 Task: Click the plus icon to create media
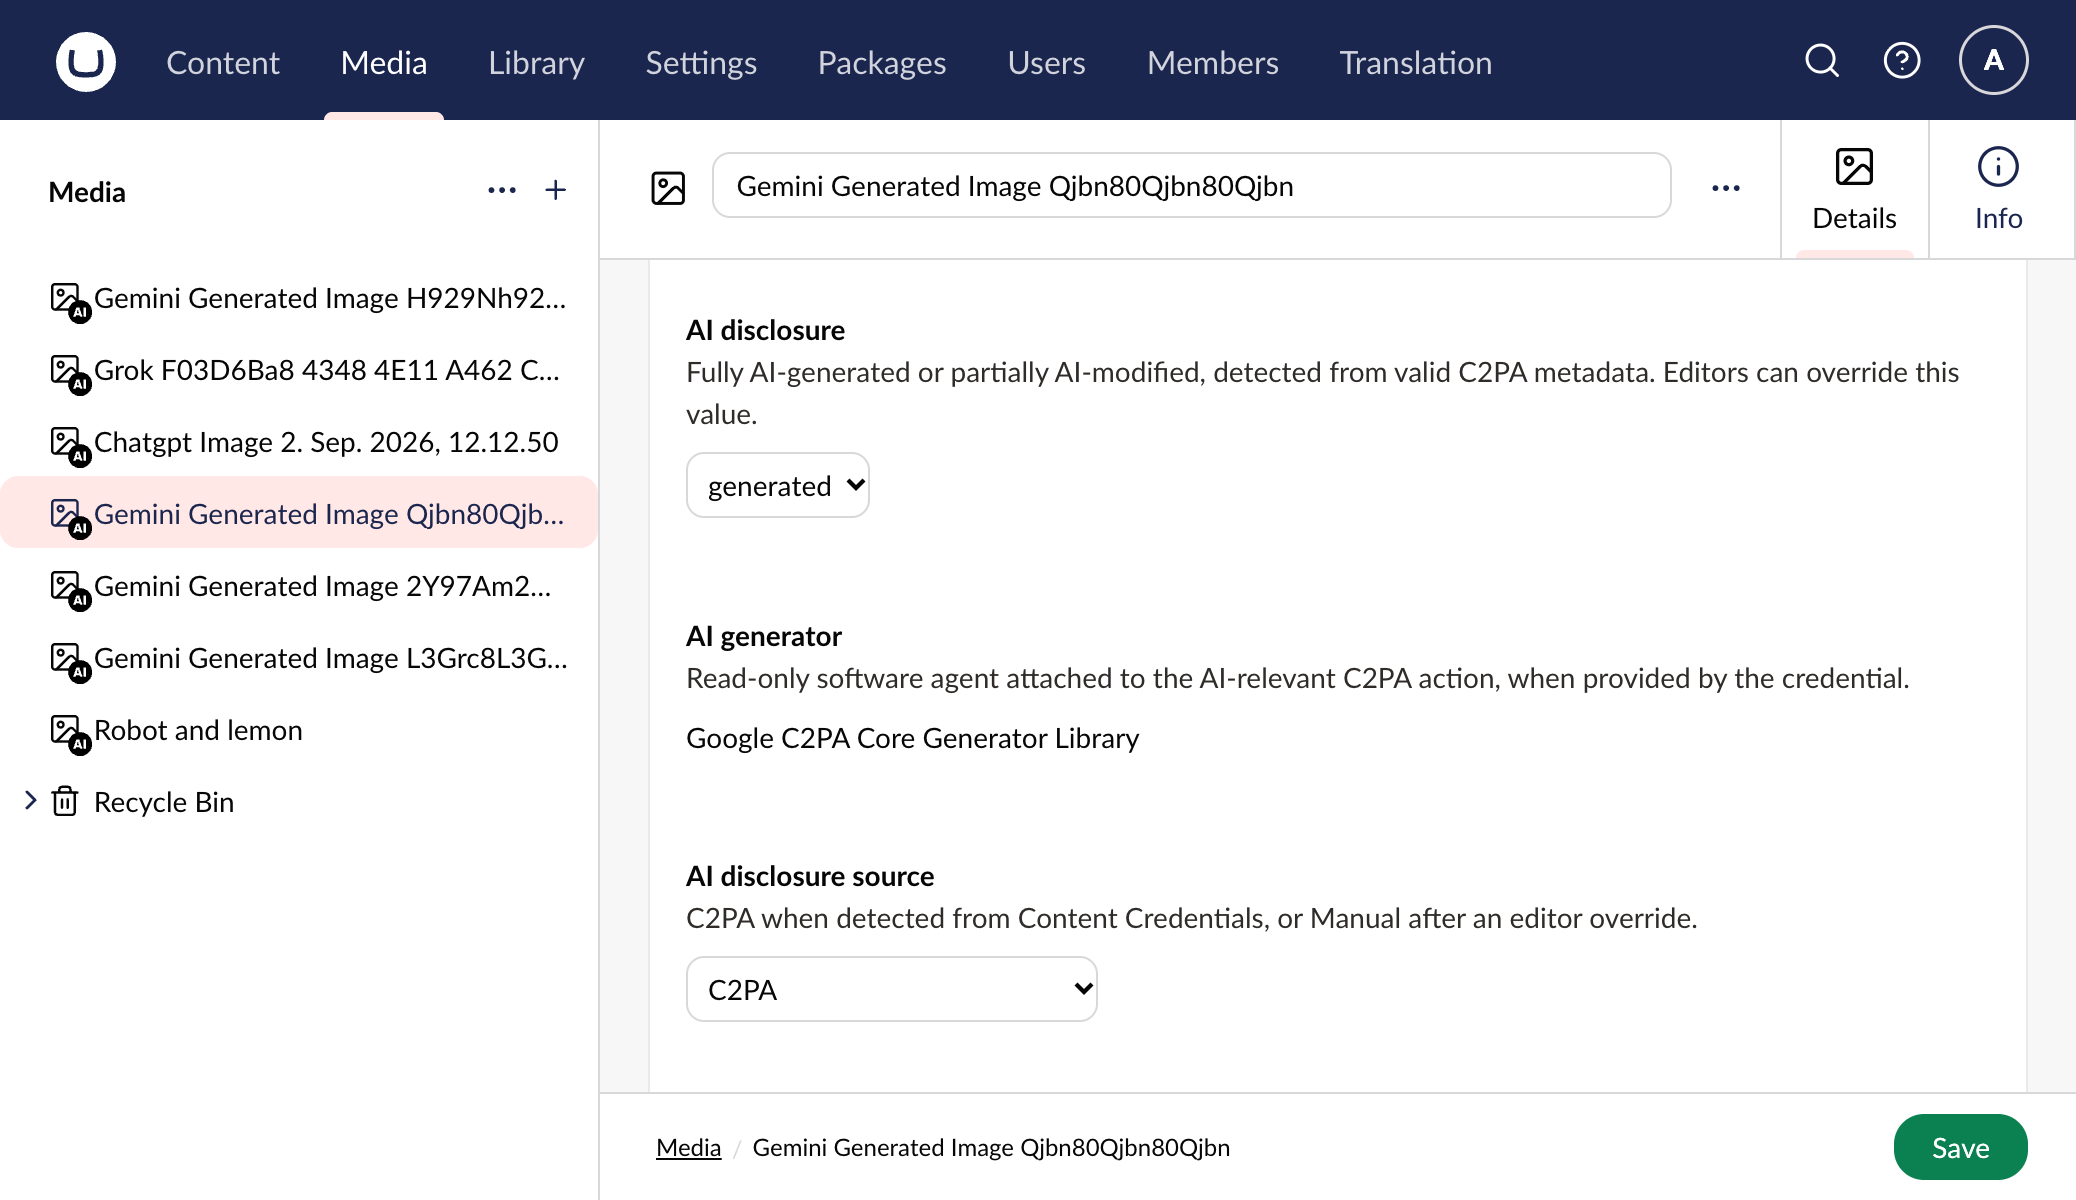[556, 190]
